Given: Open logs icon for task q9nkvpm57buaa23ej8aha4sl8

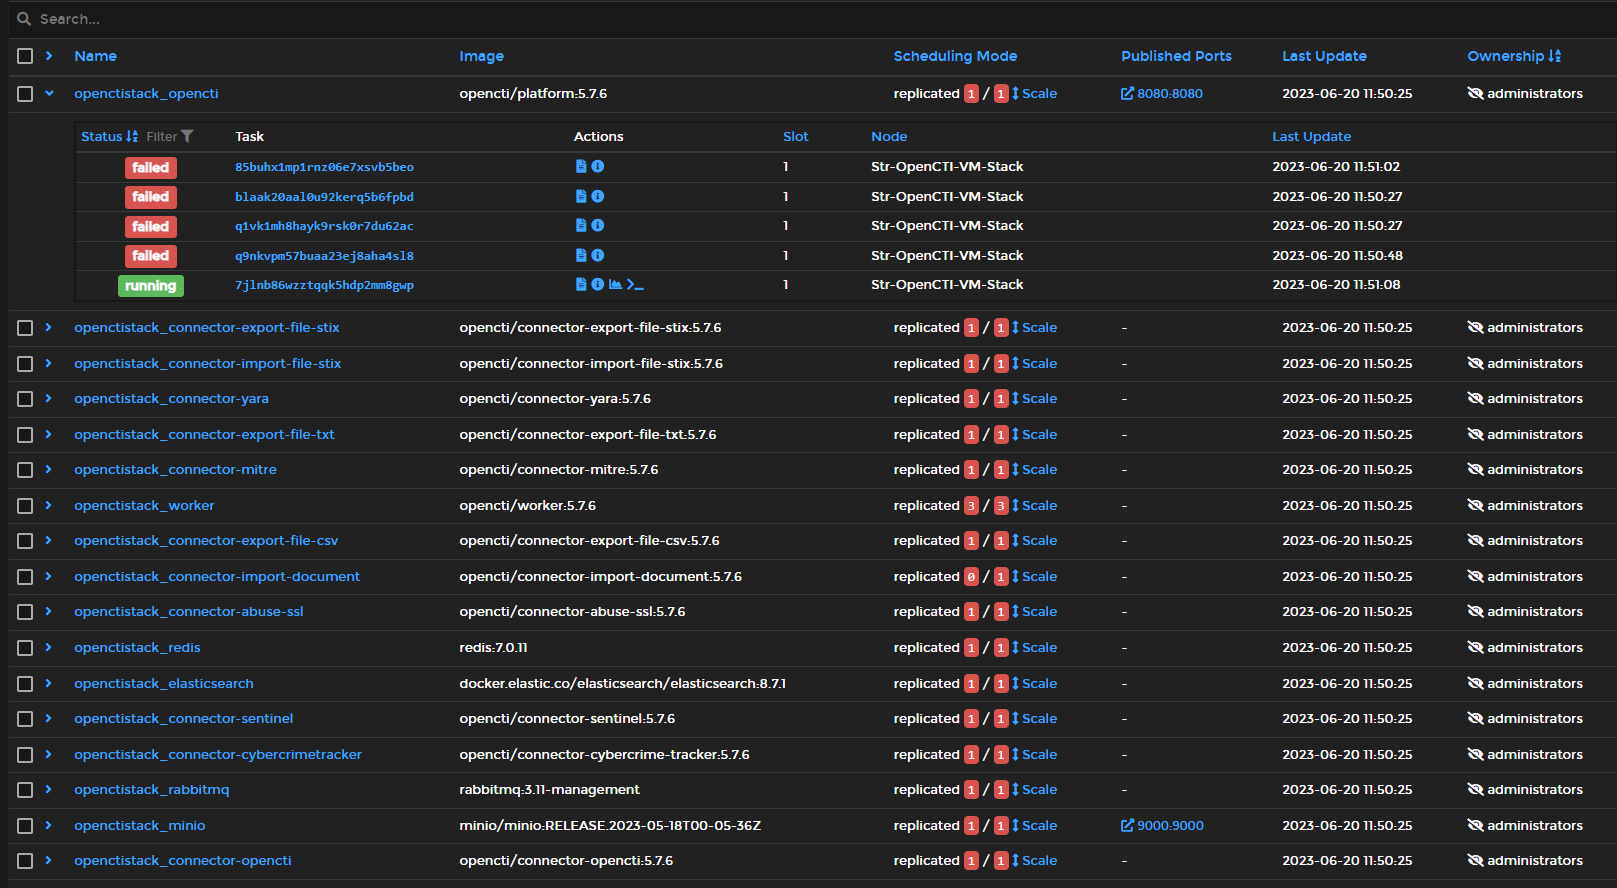Looking at the screenshot, I should [x=581, y=256].
